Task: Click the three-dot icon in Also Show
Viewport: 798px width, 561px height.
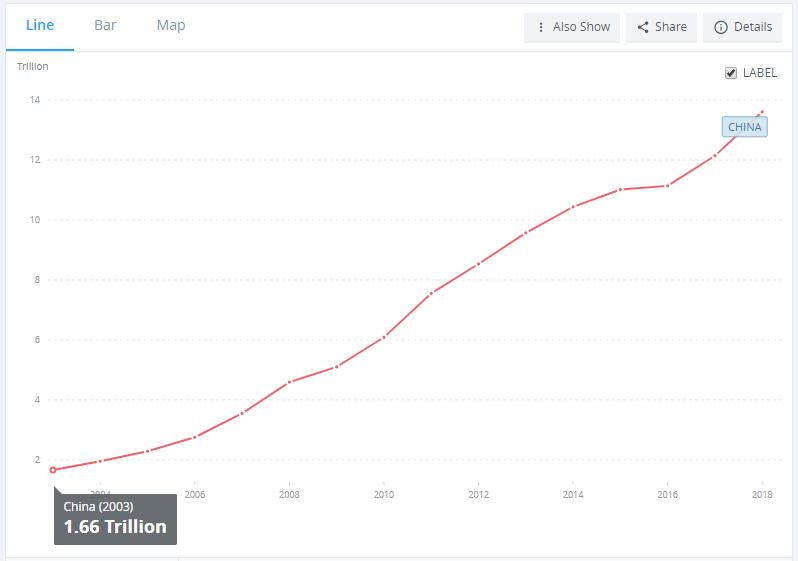Action: pos(541,27)
